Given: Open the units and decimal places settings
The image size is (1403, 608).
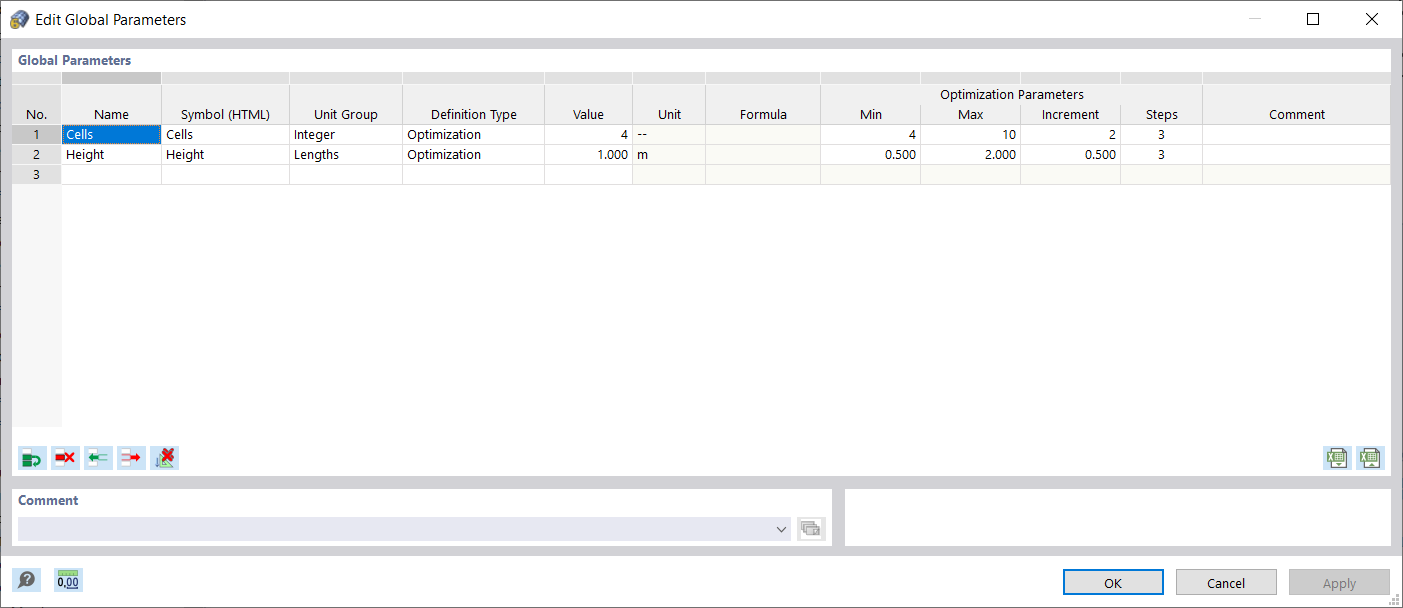Looking at the screenshot, I should (x=66, y=579).
